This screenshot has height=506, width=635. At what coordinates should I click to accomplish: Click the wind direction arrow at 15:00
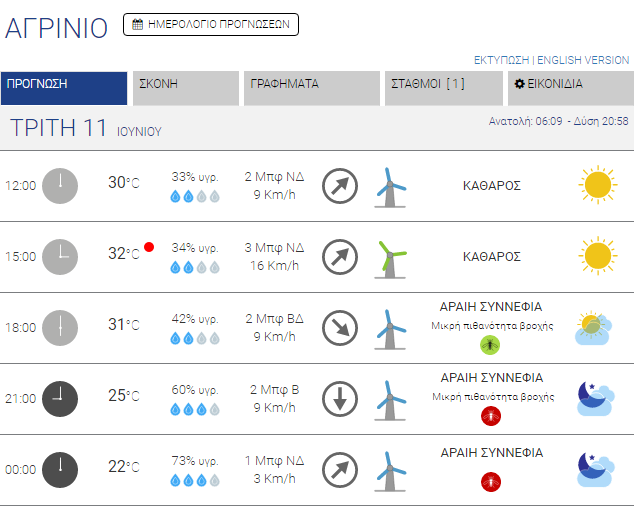(x=340, y=257)
